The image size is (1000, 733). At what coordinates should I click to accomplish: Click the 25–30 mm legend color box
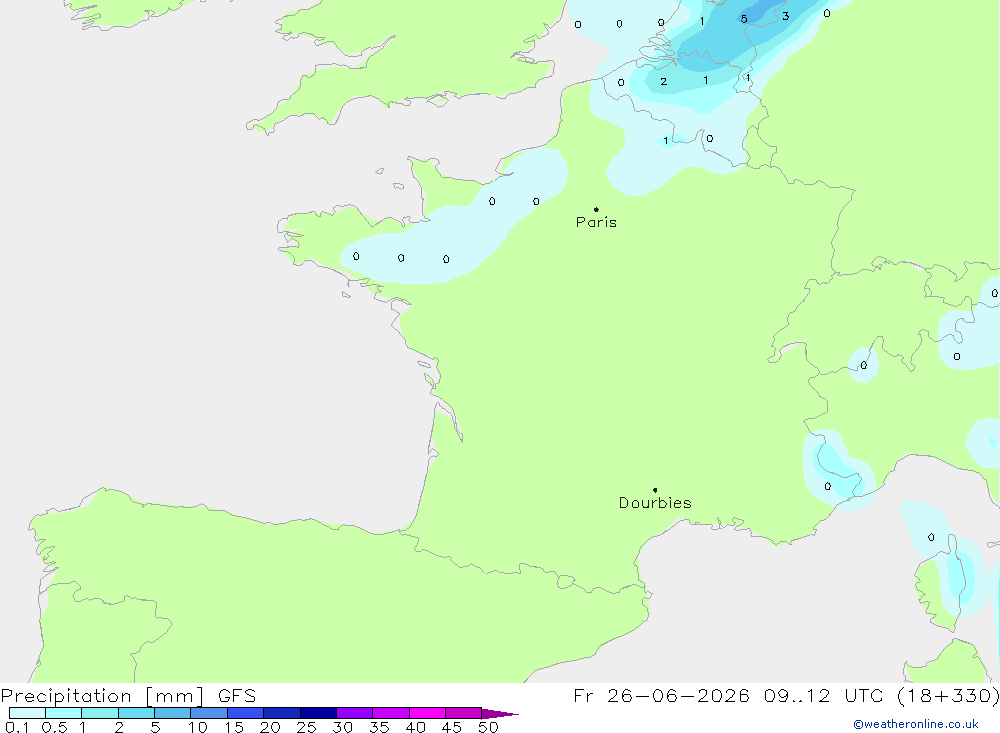(x=318, y=713)
